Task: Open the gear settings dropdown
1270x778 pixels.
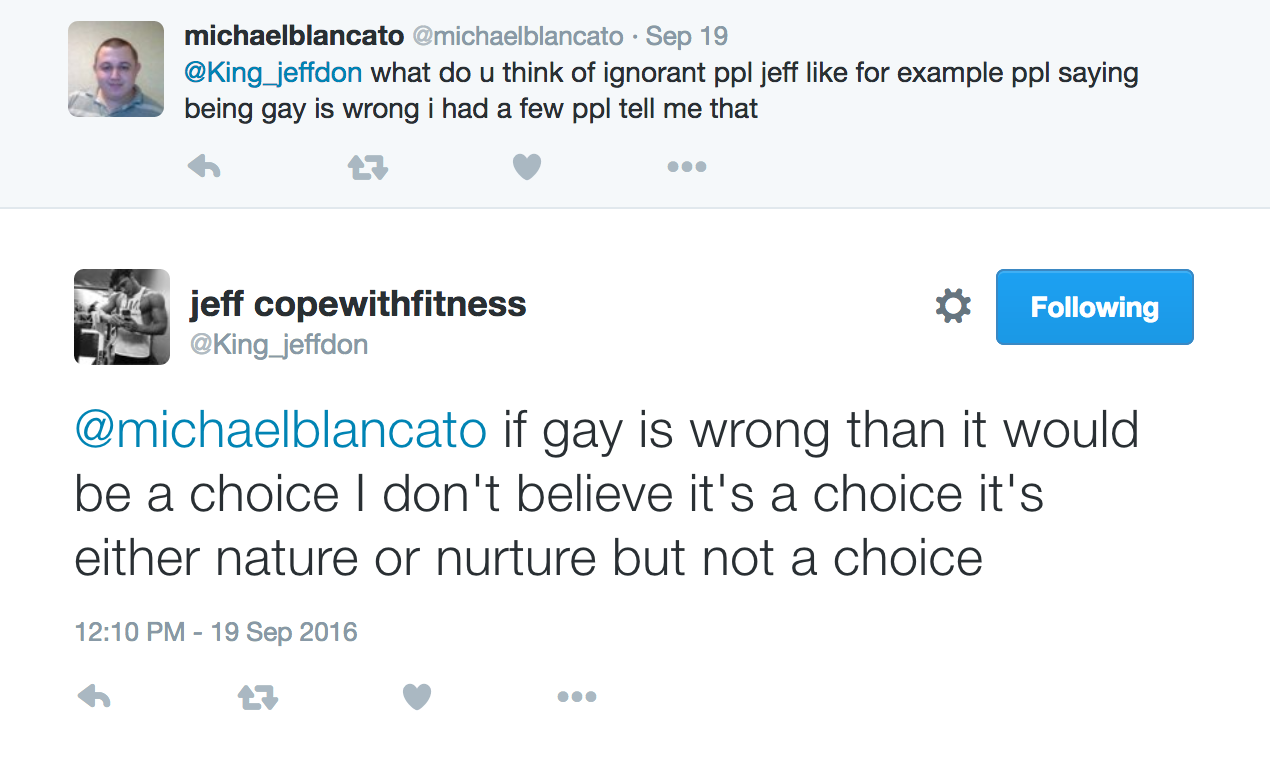Action: 953,306
